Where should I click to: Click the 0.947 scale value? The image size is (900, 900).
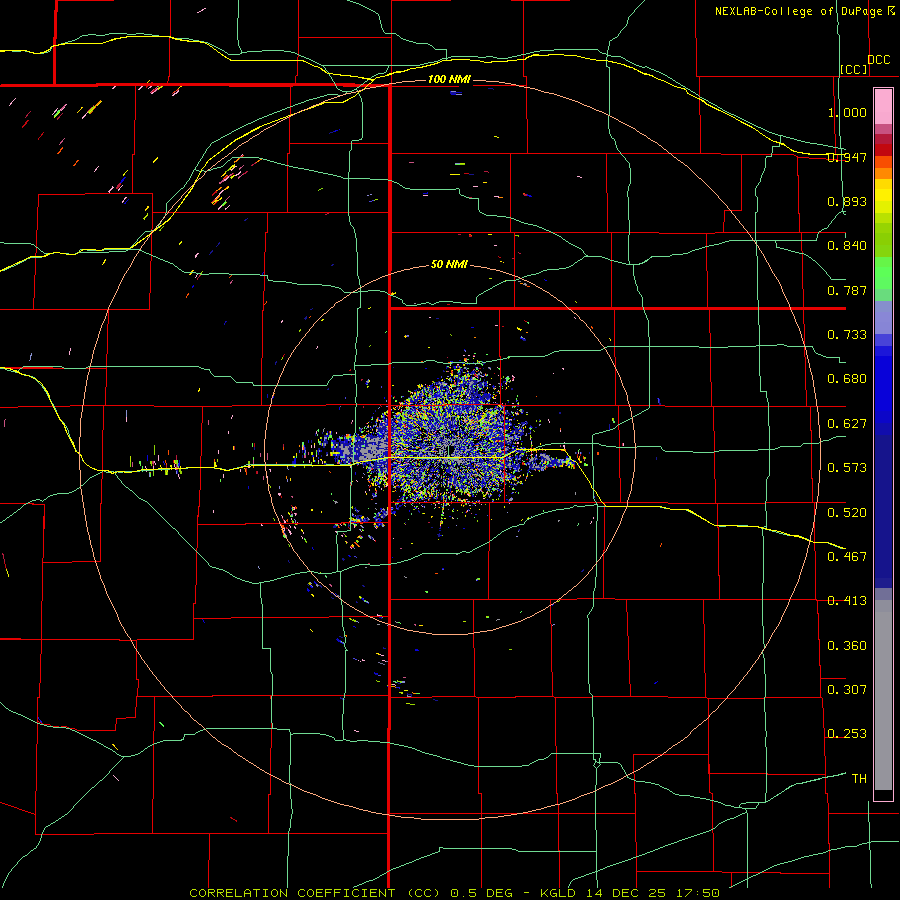pos(847,157)
